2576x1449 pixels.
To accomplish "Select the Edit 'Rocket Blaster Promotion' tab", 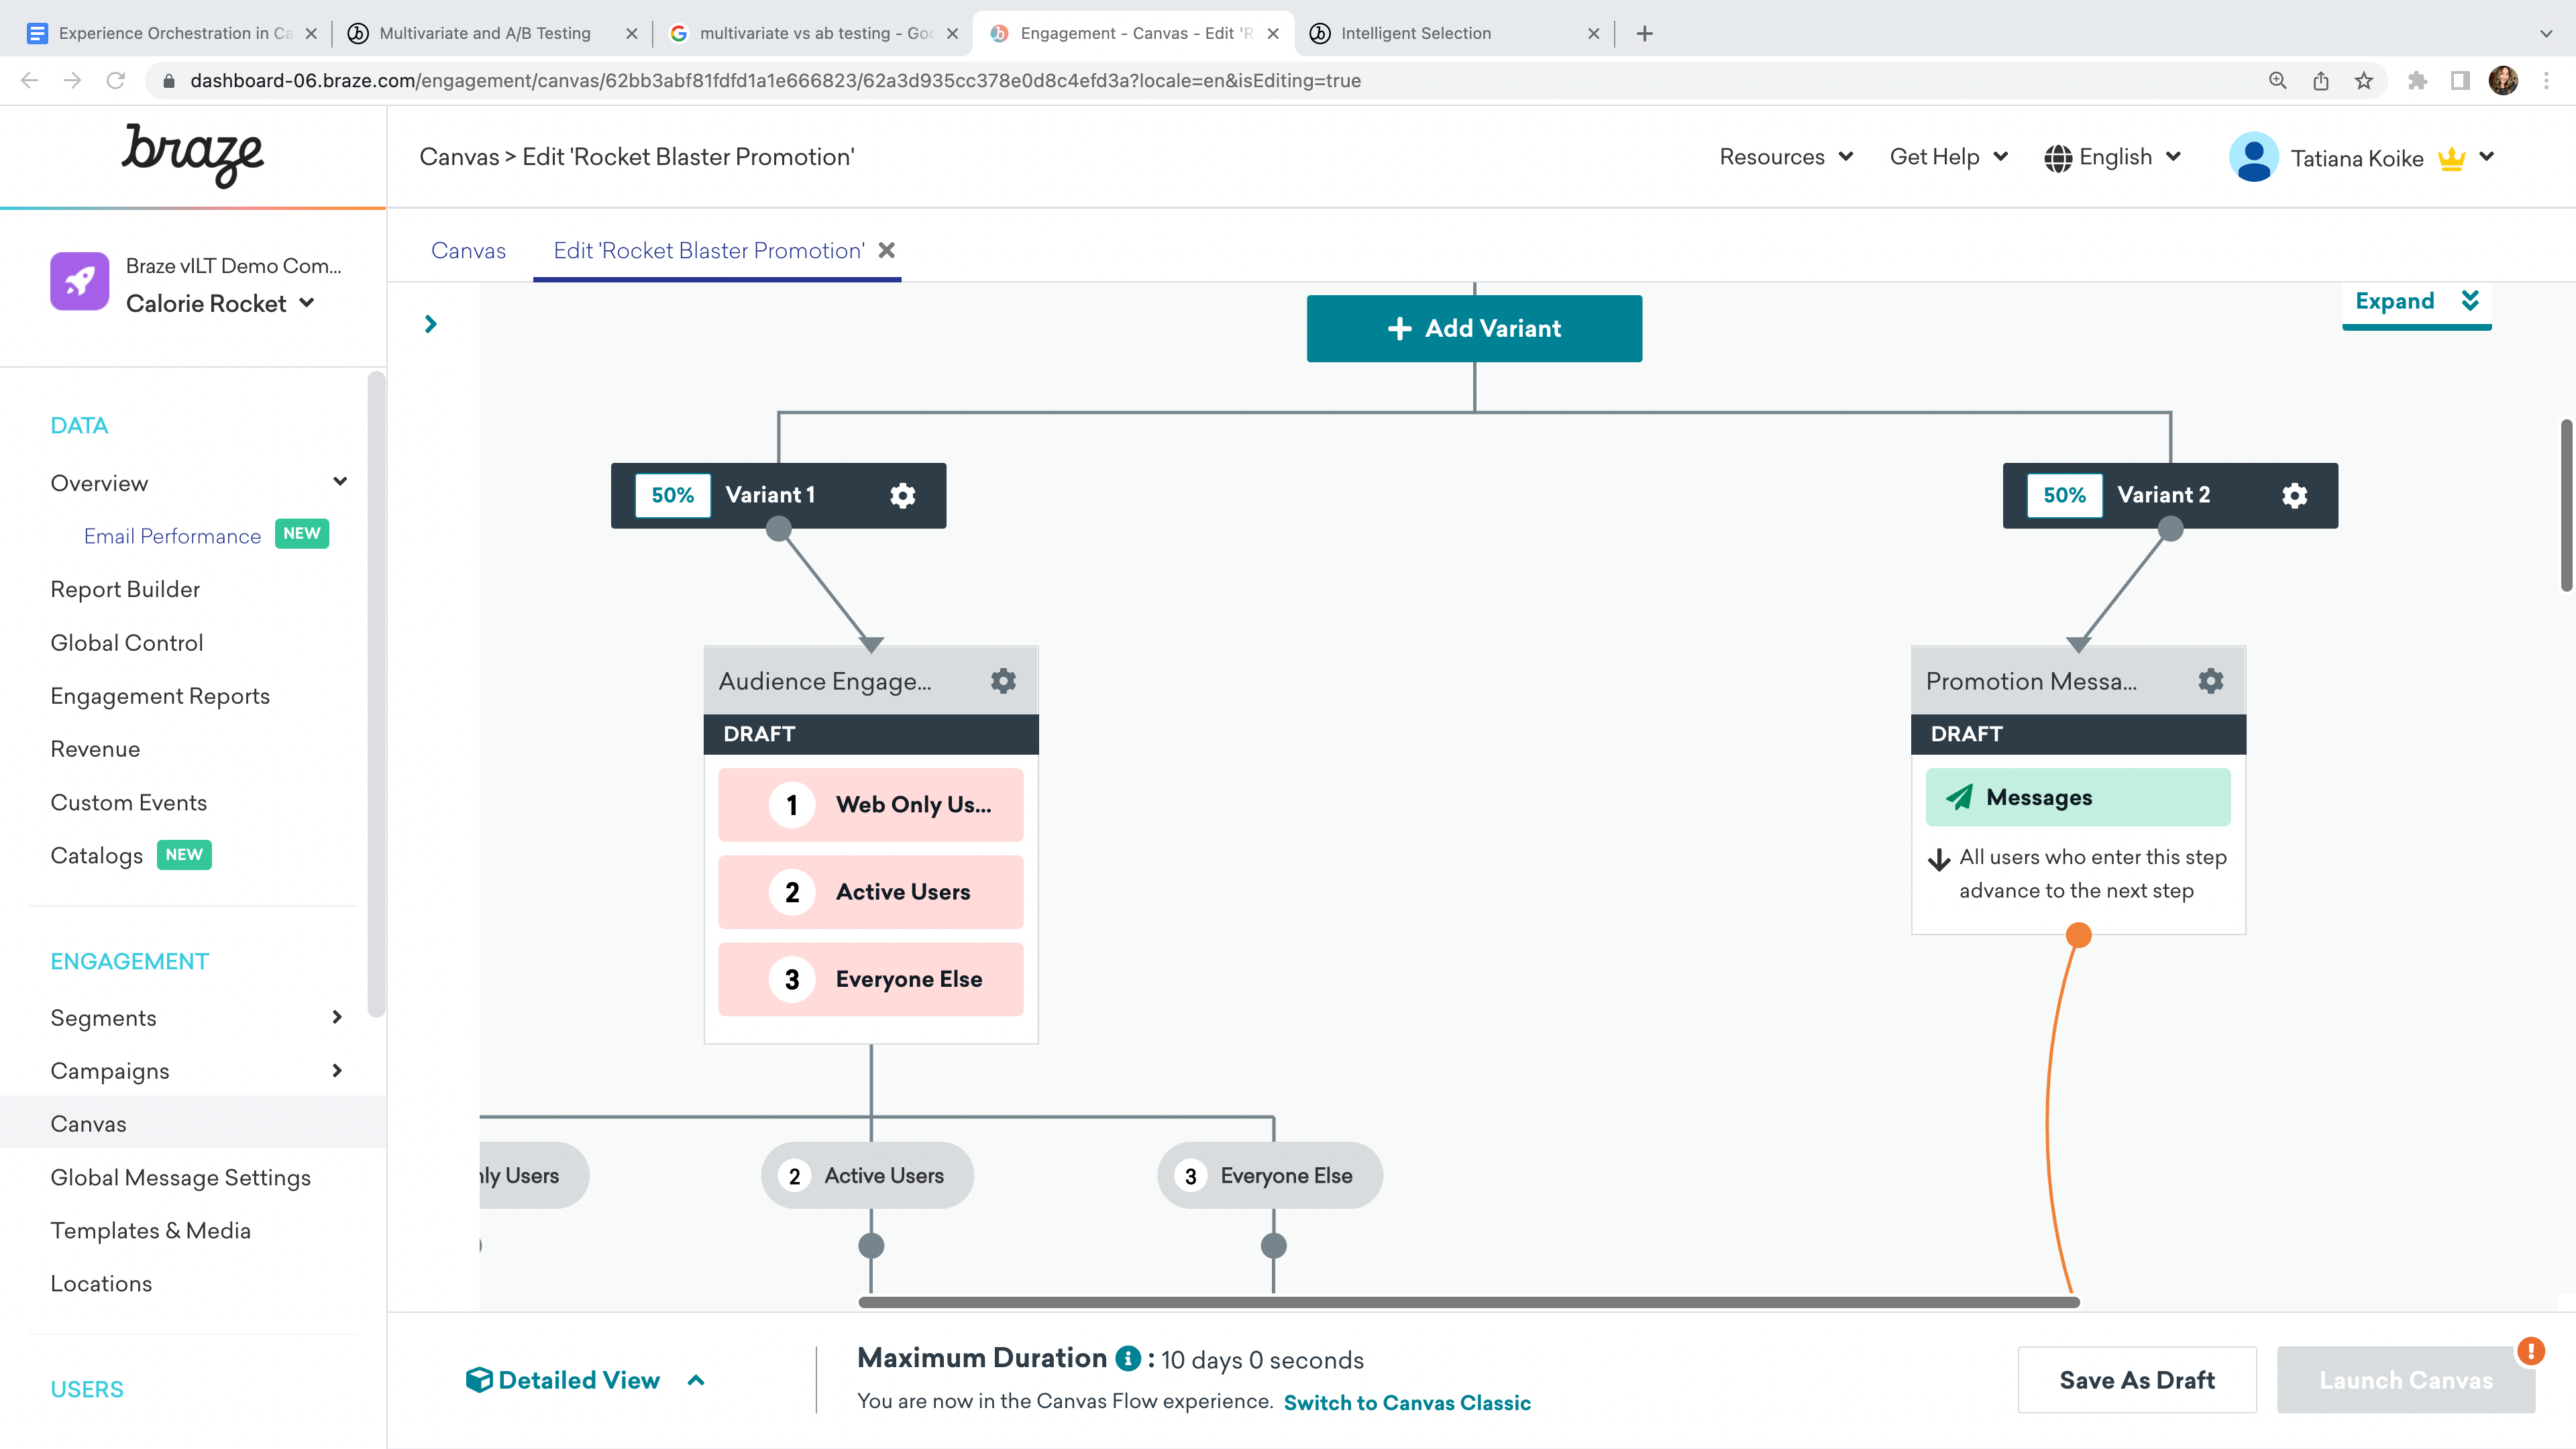I will 709,250.
